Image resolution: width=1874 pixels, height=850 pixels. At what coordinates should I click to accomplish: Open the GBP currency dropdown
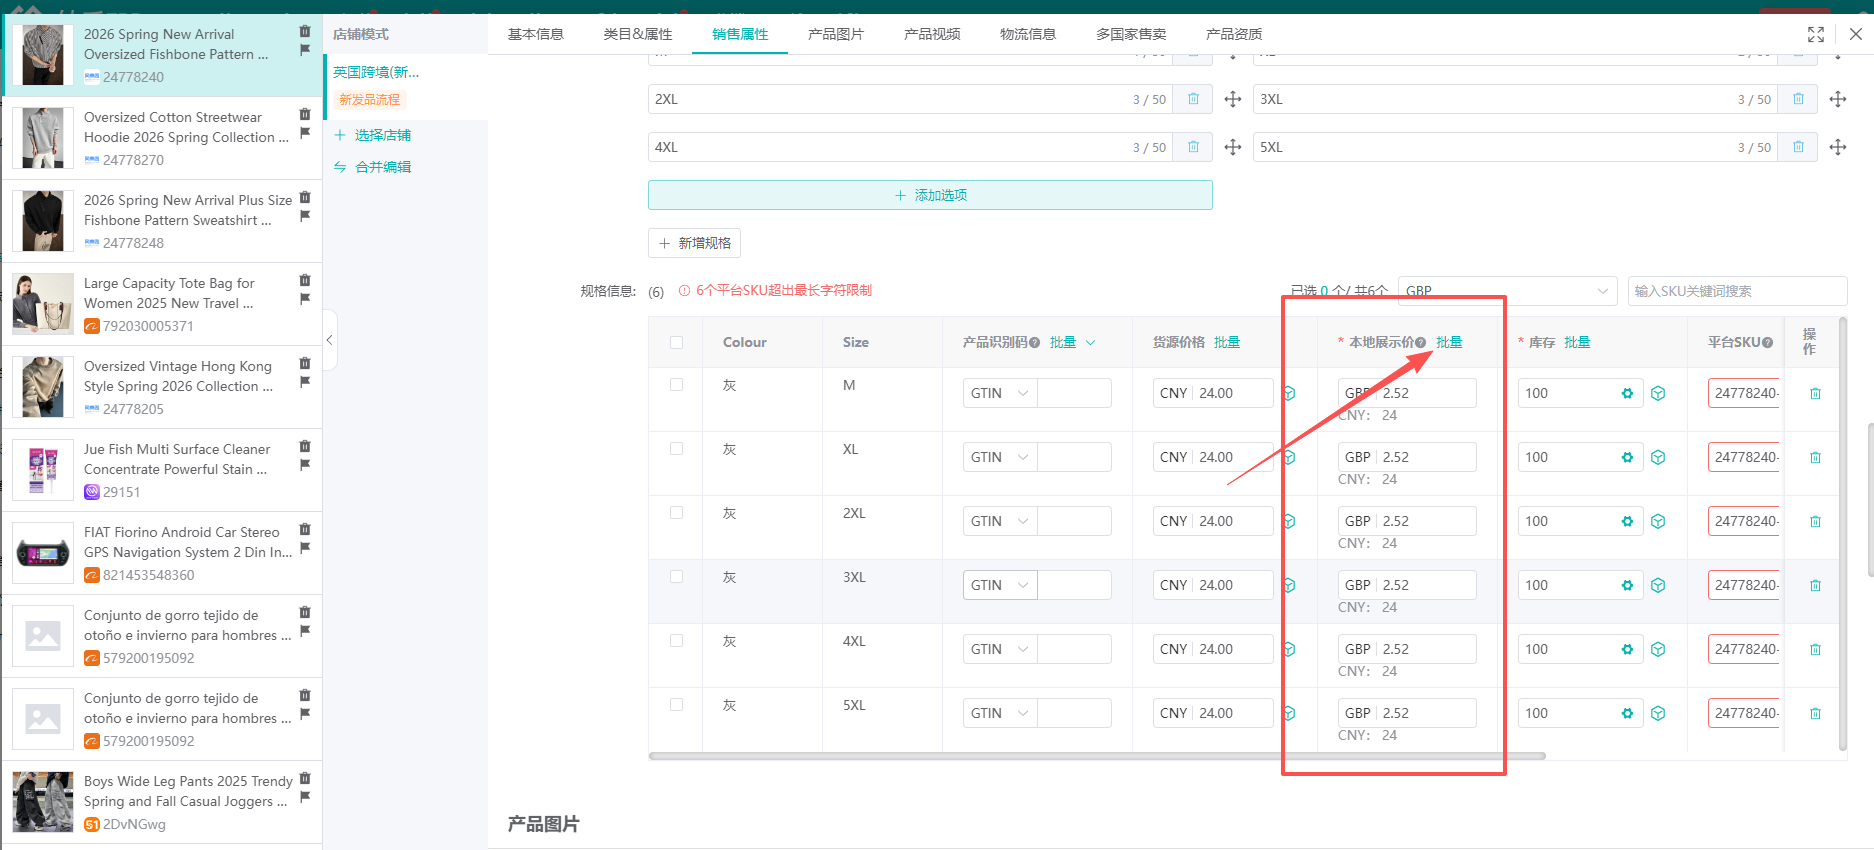1507,291
